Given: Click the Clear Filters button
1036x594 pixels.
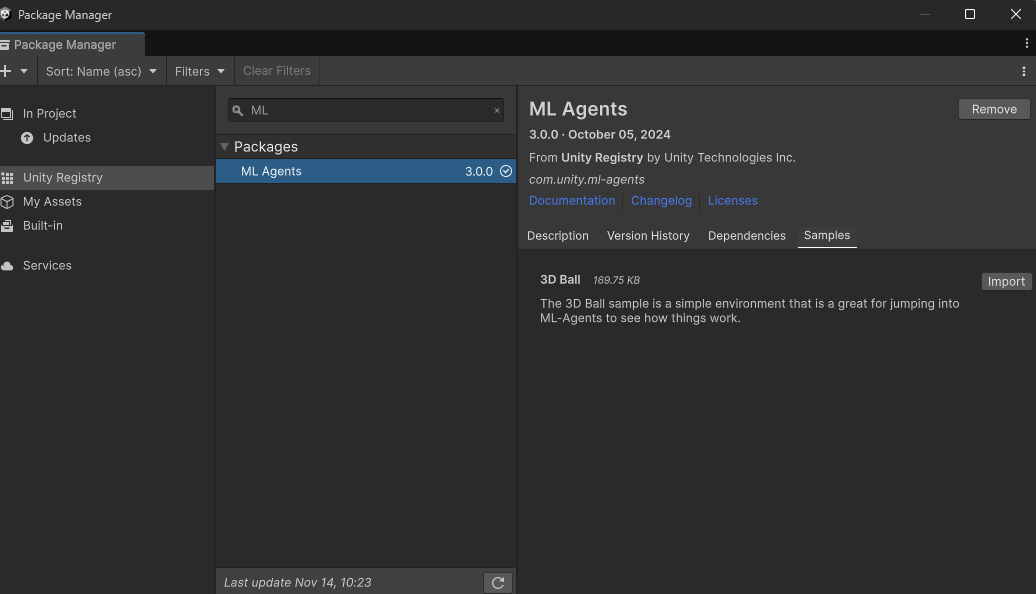Looking at the screenshot, I should tap(276, 71).
